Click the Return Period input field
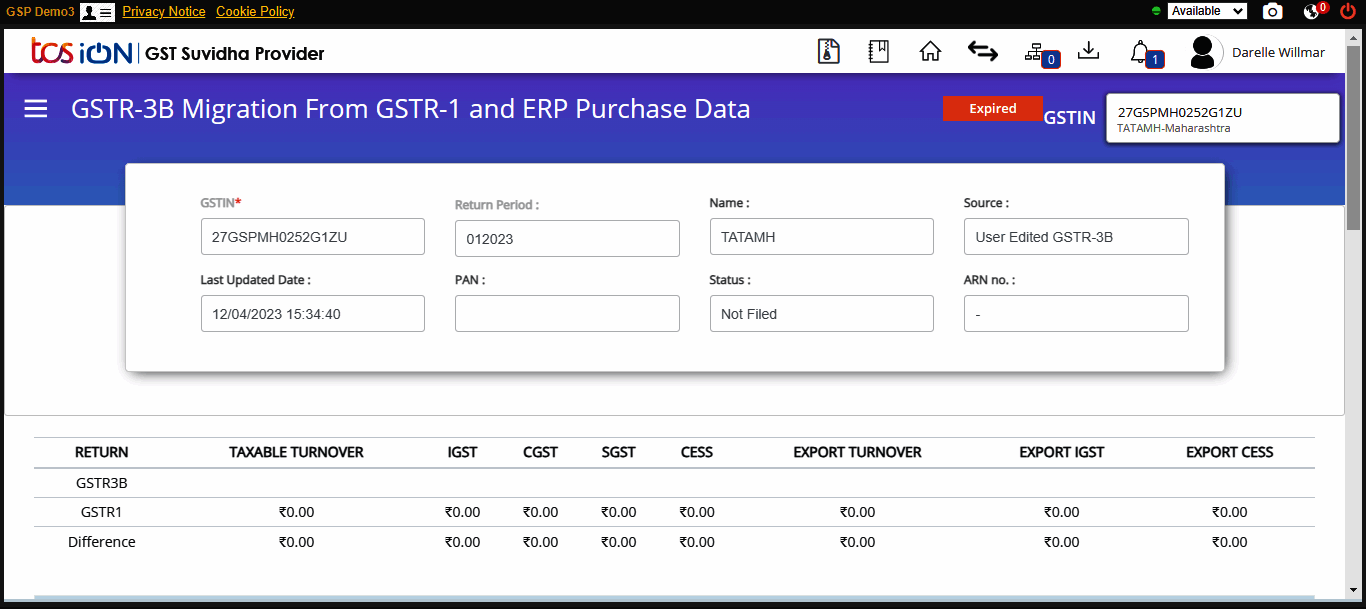This screenshot has height=609, width=1366. (567, 238)
